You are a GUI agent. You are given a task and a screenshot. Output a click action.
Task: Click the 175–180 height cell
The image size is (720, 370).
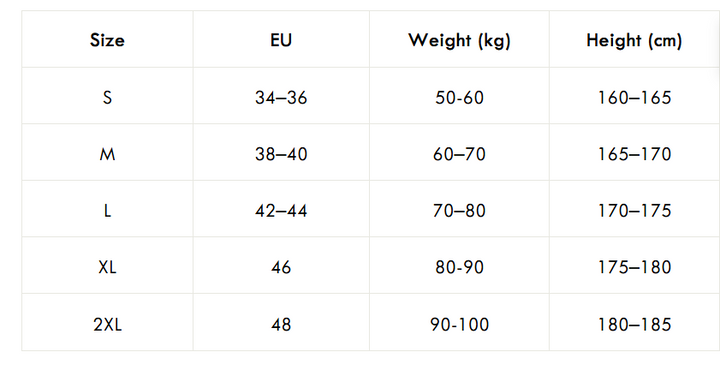point(634,267)
